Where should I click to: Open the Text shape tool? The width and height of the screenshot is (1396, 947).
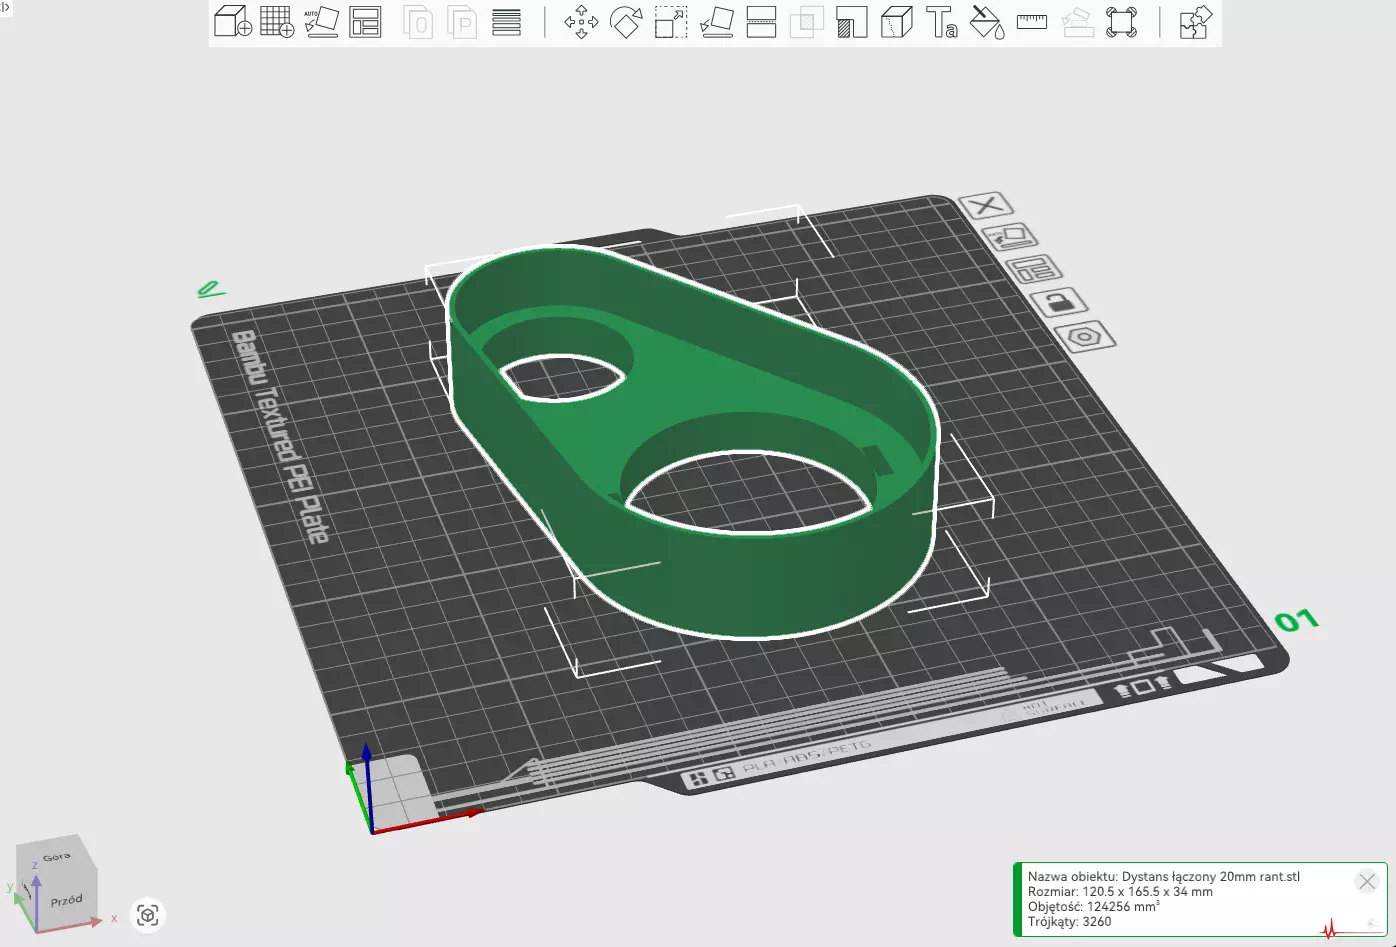(941, 22)
